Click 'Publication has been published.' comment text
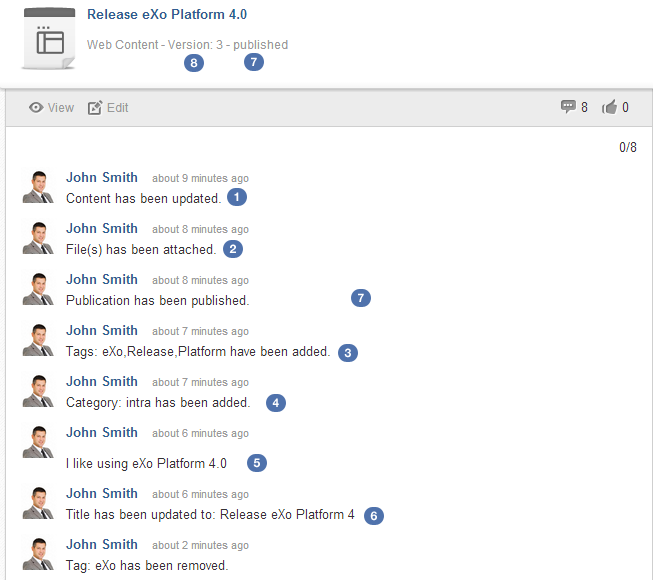Image resolution: width=653 pixels, height=580 pixels. (x=157, y=300)
